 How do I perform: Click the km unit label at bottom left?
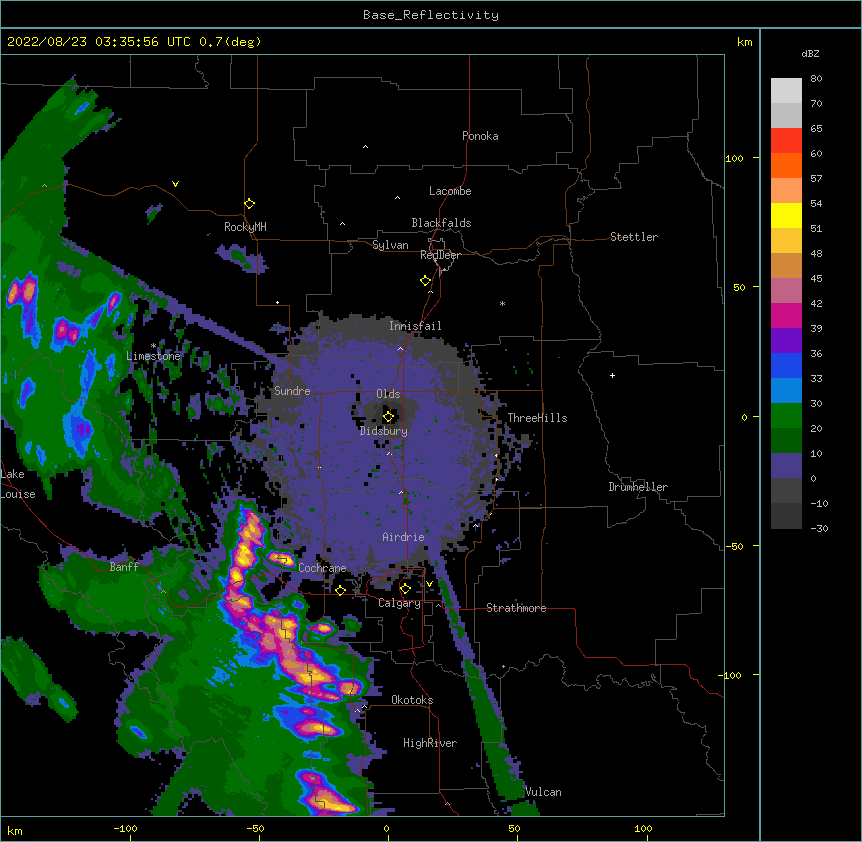click(15, 831)
